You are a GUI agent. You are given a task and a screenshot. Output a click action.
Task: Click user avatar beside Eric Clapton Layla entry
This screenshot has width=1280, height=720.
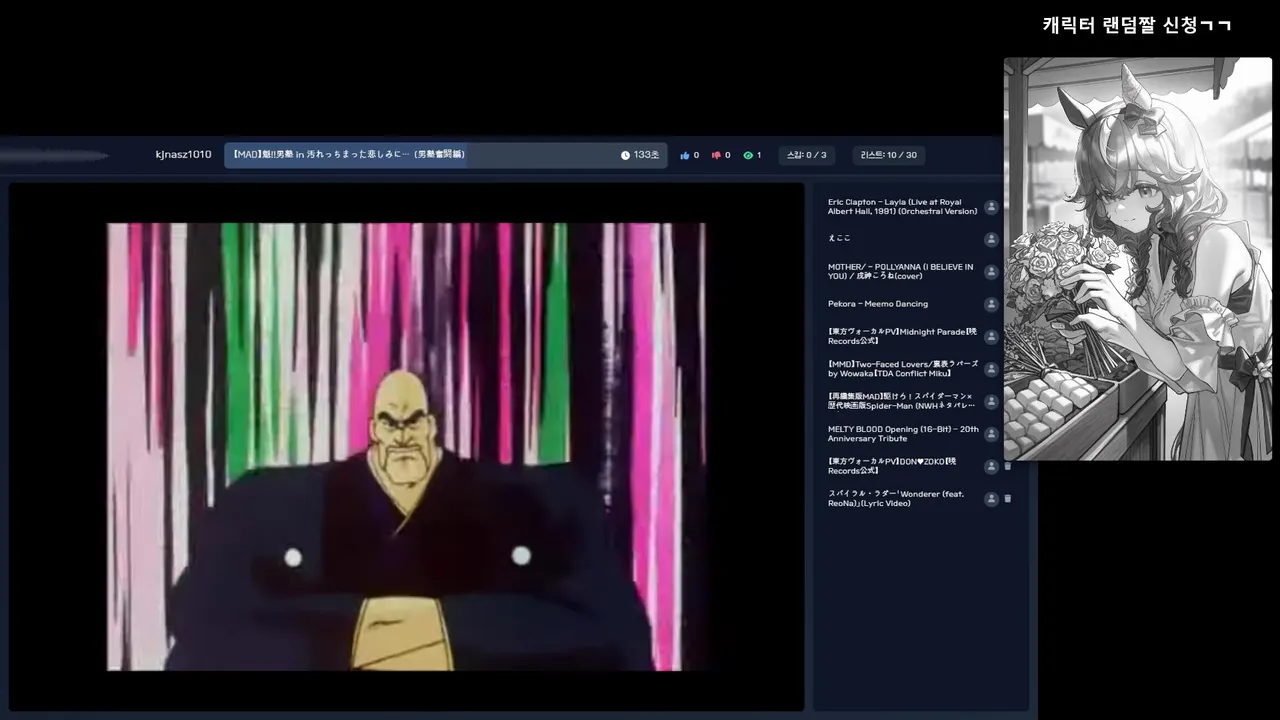991,207
